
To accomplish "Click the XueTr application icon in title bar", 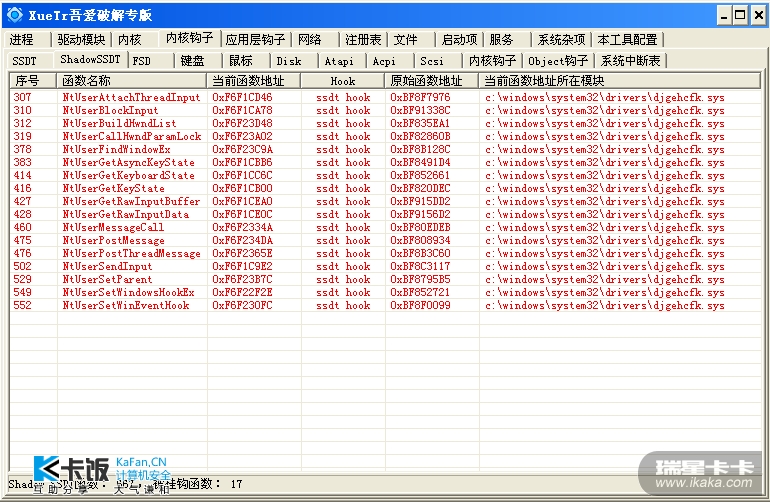I will tap(15, 15).
